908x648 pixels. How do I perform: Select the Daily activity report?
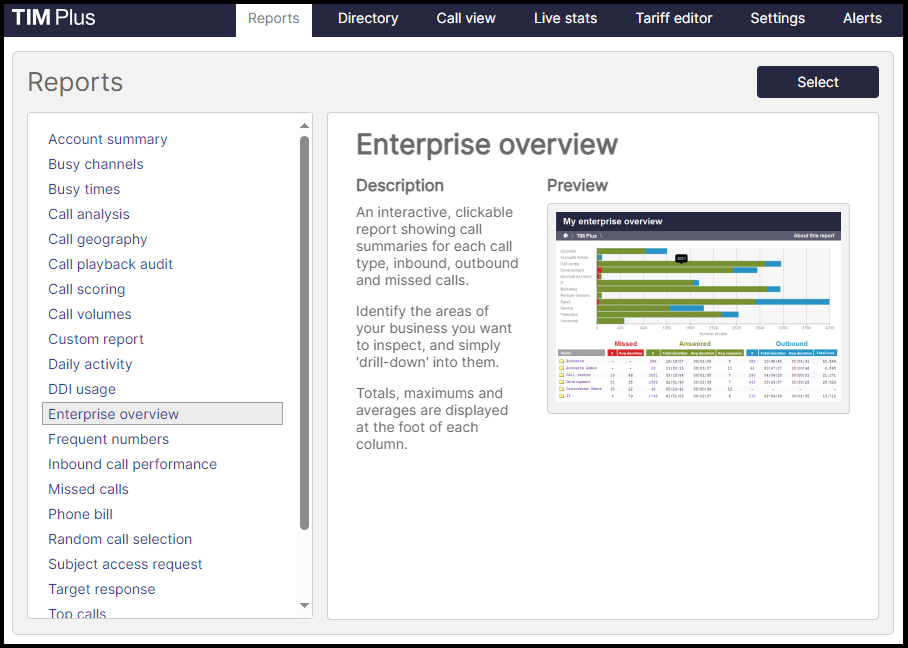click(90, 364)
